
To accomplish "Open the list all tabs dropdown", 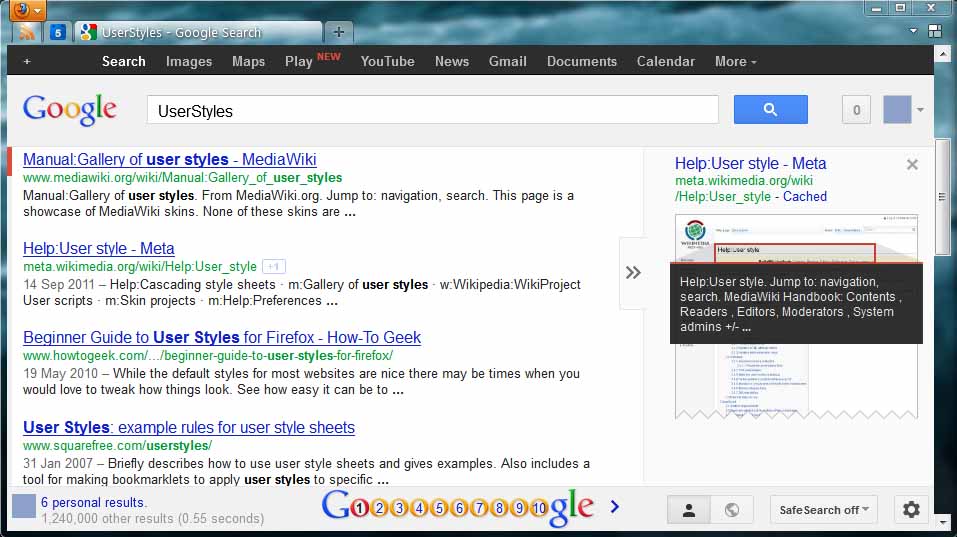I will click(913, 31).
